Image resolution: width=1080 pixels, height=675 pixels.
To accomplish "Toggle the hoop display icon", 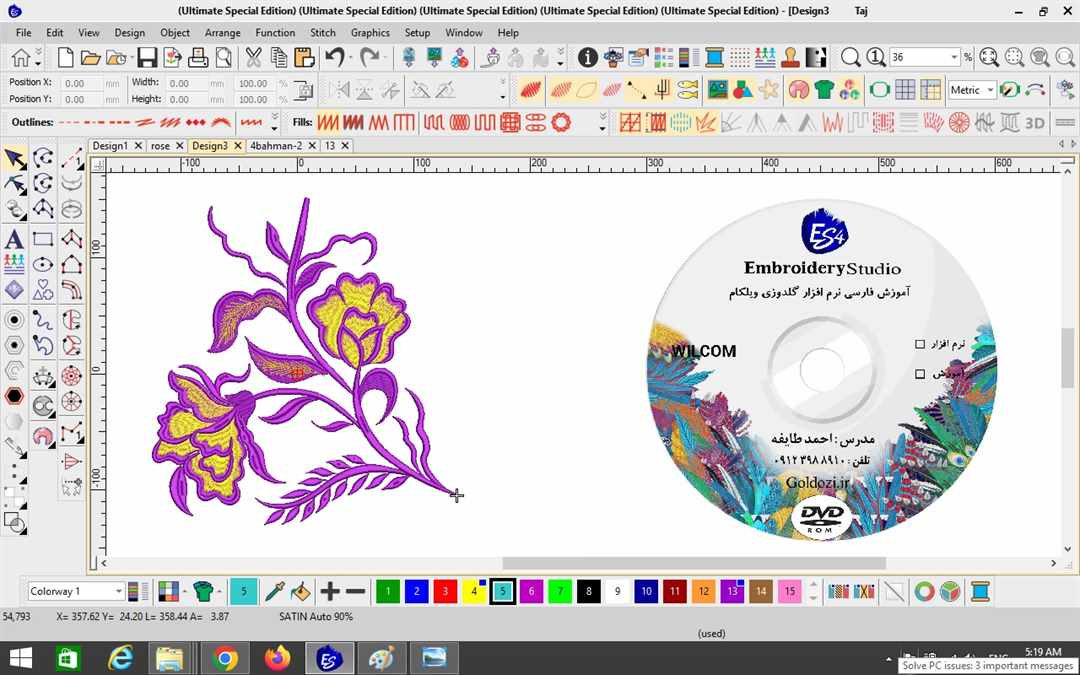I will (x=880, y=90).
